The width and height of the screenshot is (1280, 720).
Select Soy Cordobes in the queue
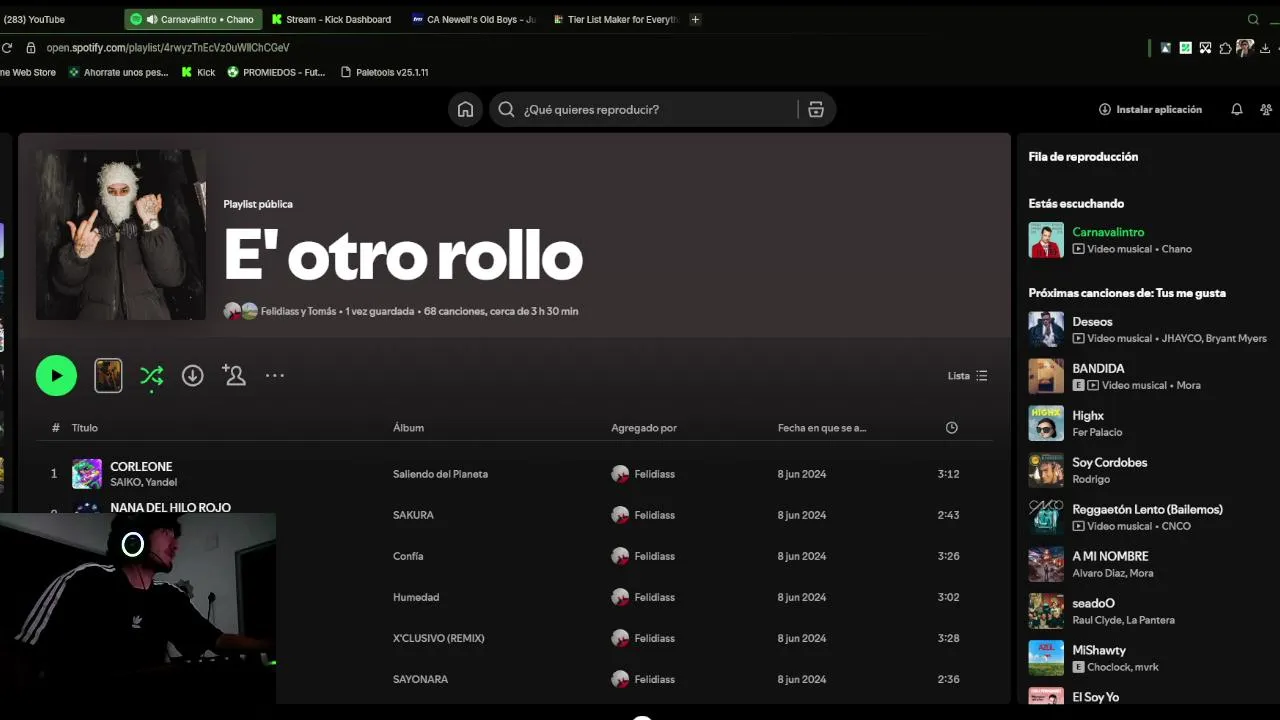pos(1109,463)
